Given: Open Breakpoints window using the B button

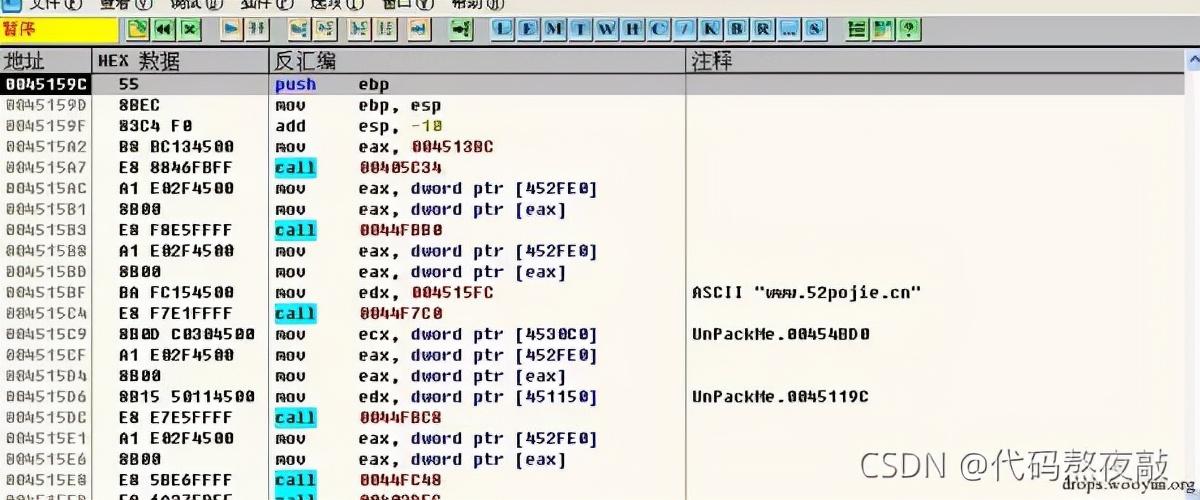Looking at the screenshot, I should [x=737, y=29].
